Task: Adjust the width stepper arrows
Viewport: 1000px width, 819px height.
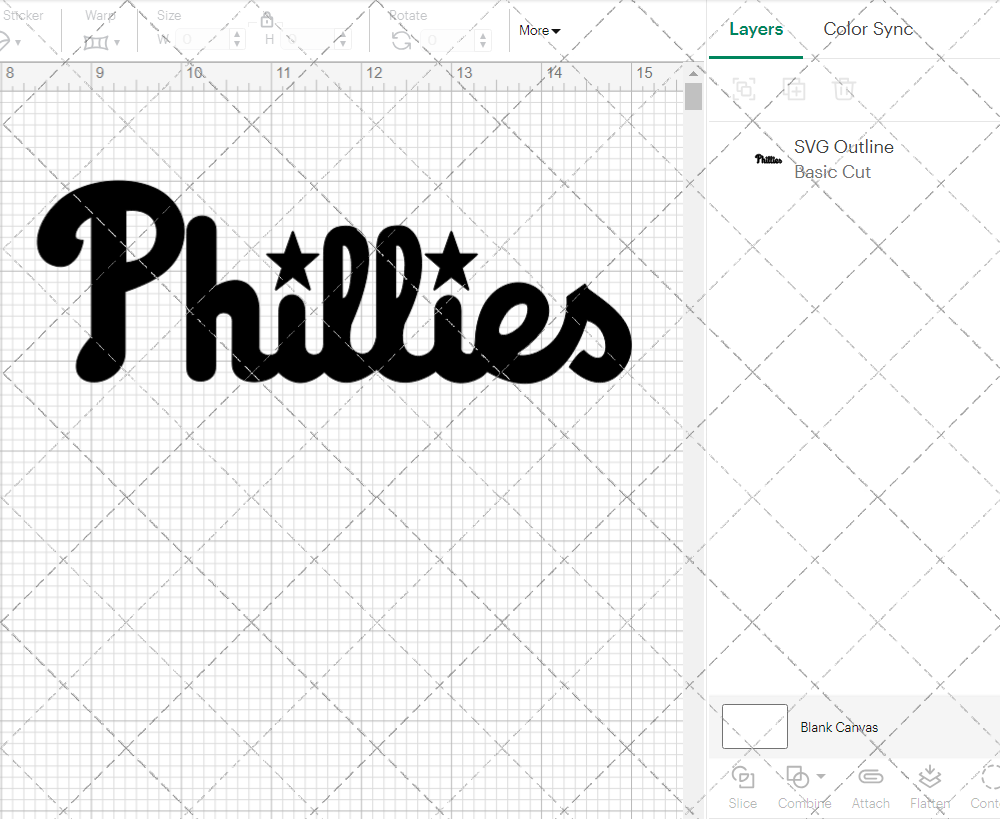Action: coord(237,40)
